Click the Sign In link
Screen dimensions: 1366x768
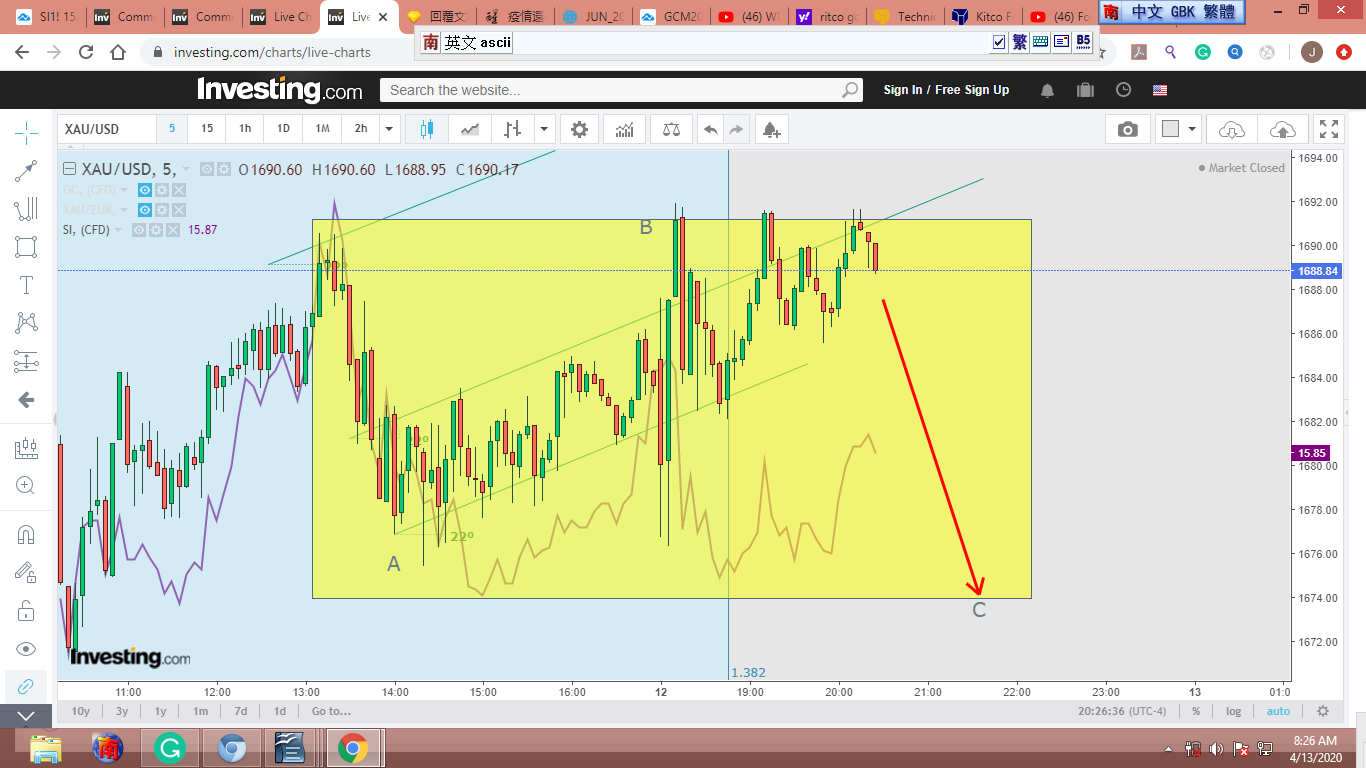(x=903, y=90)
